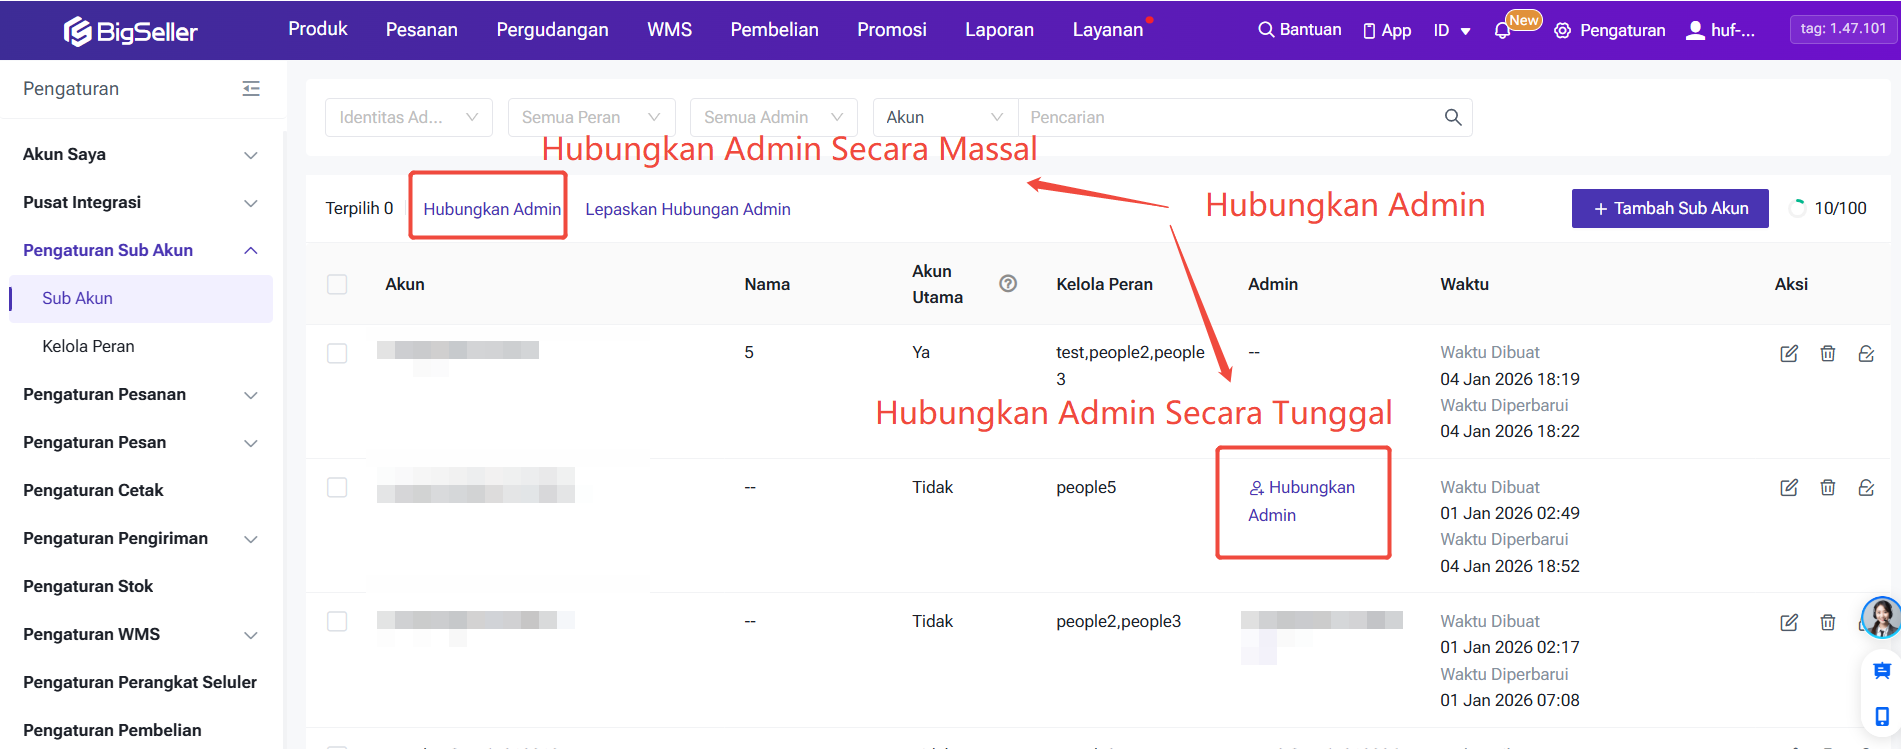Click the Akun Utama help question icon
This screenshot has height=749, width=1901.
coord(1008,284)
